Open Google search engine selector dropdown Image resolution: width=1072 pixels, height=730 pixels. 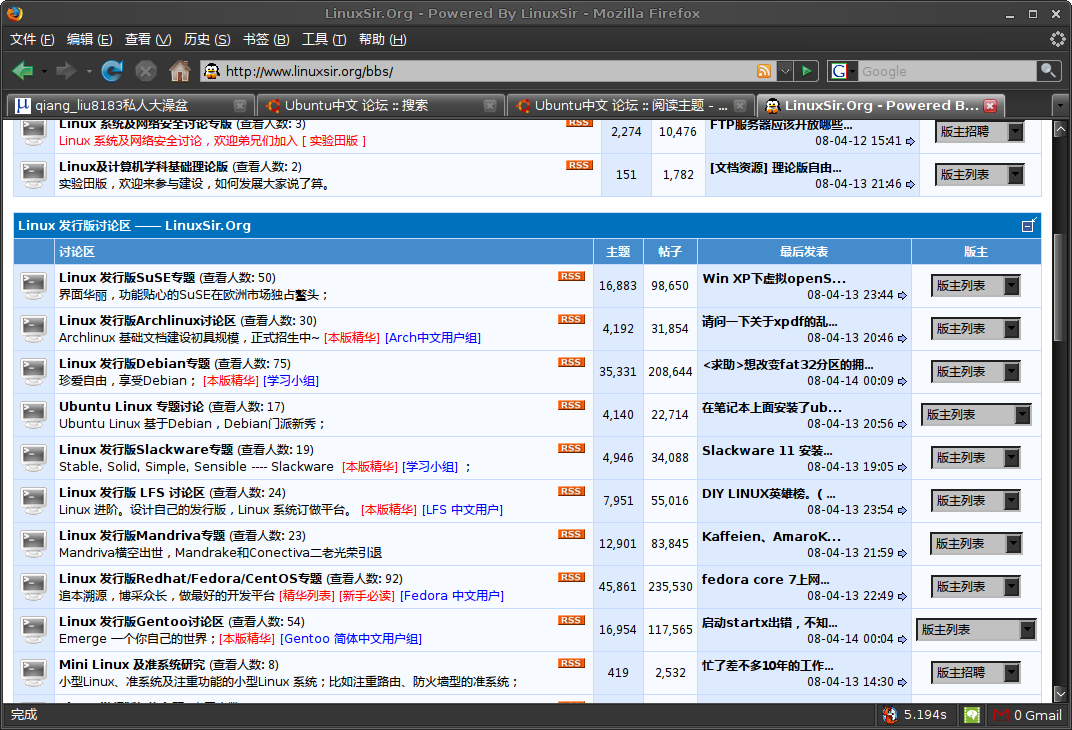[x=852, y=71]
